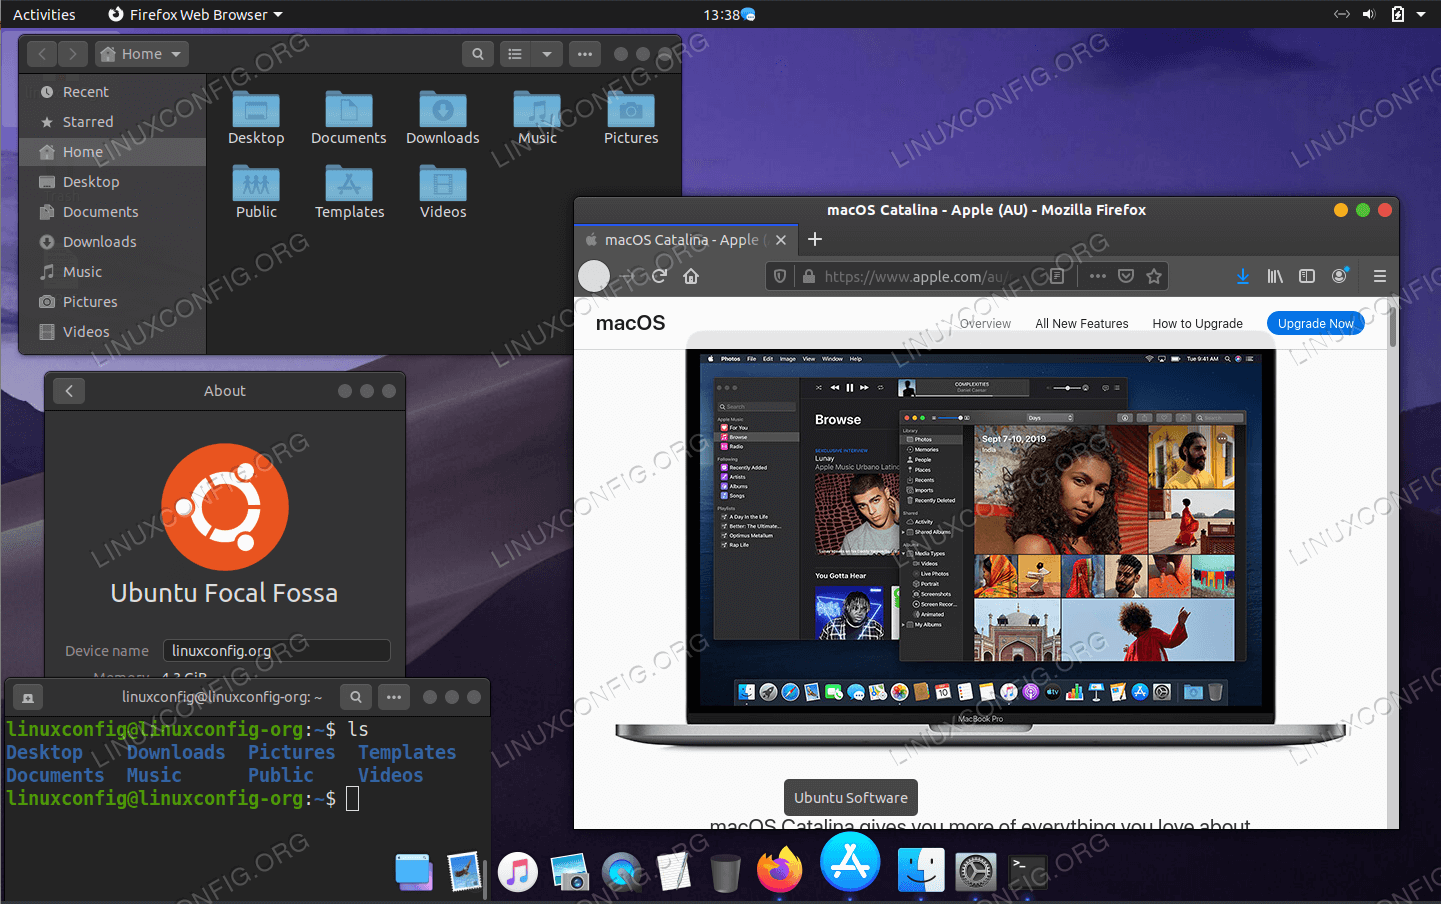Launch the QuickTime-style player dock icon
Viewport: 1441px width, 904px height.
point(622,872)
